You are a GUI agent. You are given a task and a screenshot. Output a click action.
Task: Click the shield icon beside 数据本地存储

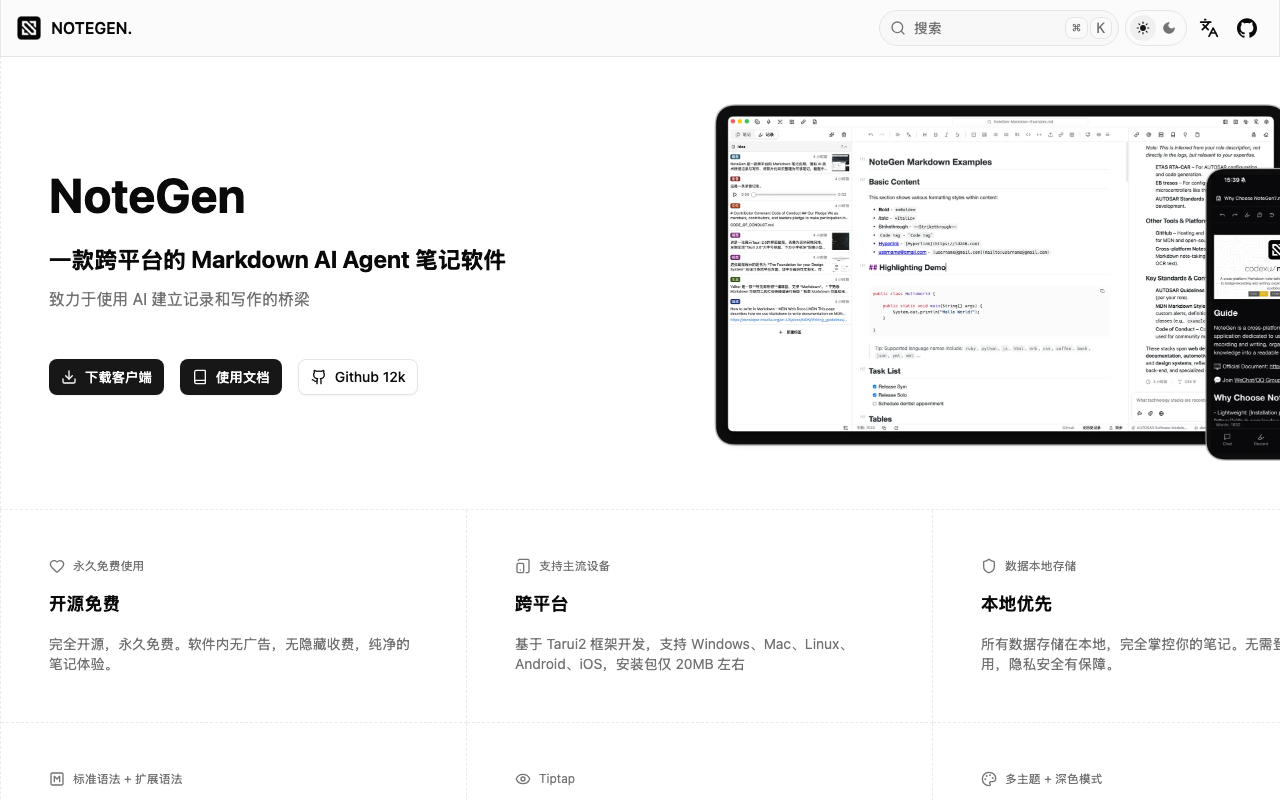coord(989,566)
